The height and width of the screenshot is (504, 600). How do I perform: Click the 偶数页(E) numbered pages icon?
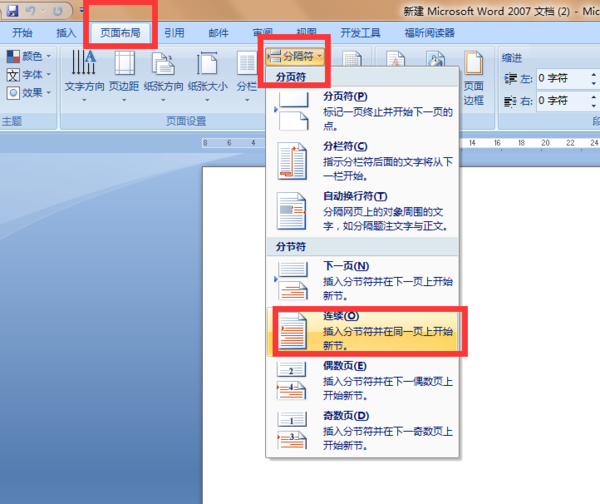click(292, 381)
